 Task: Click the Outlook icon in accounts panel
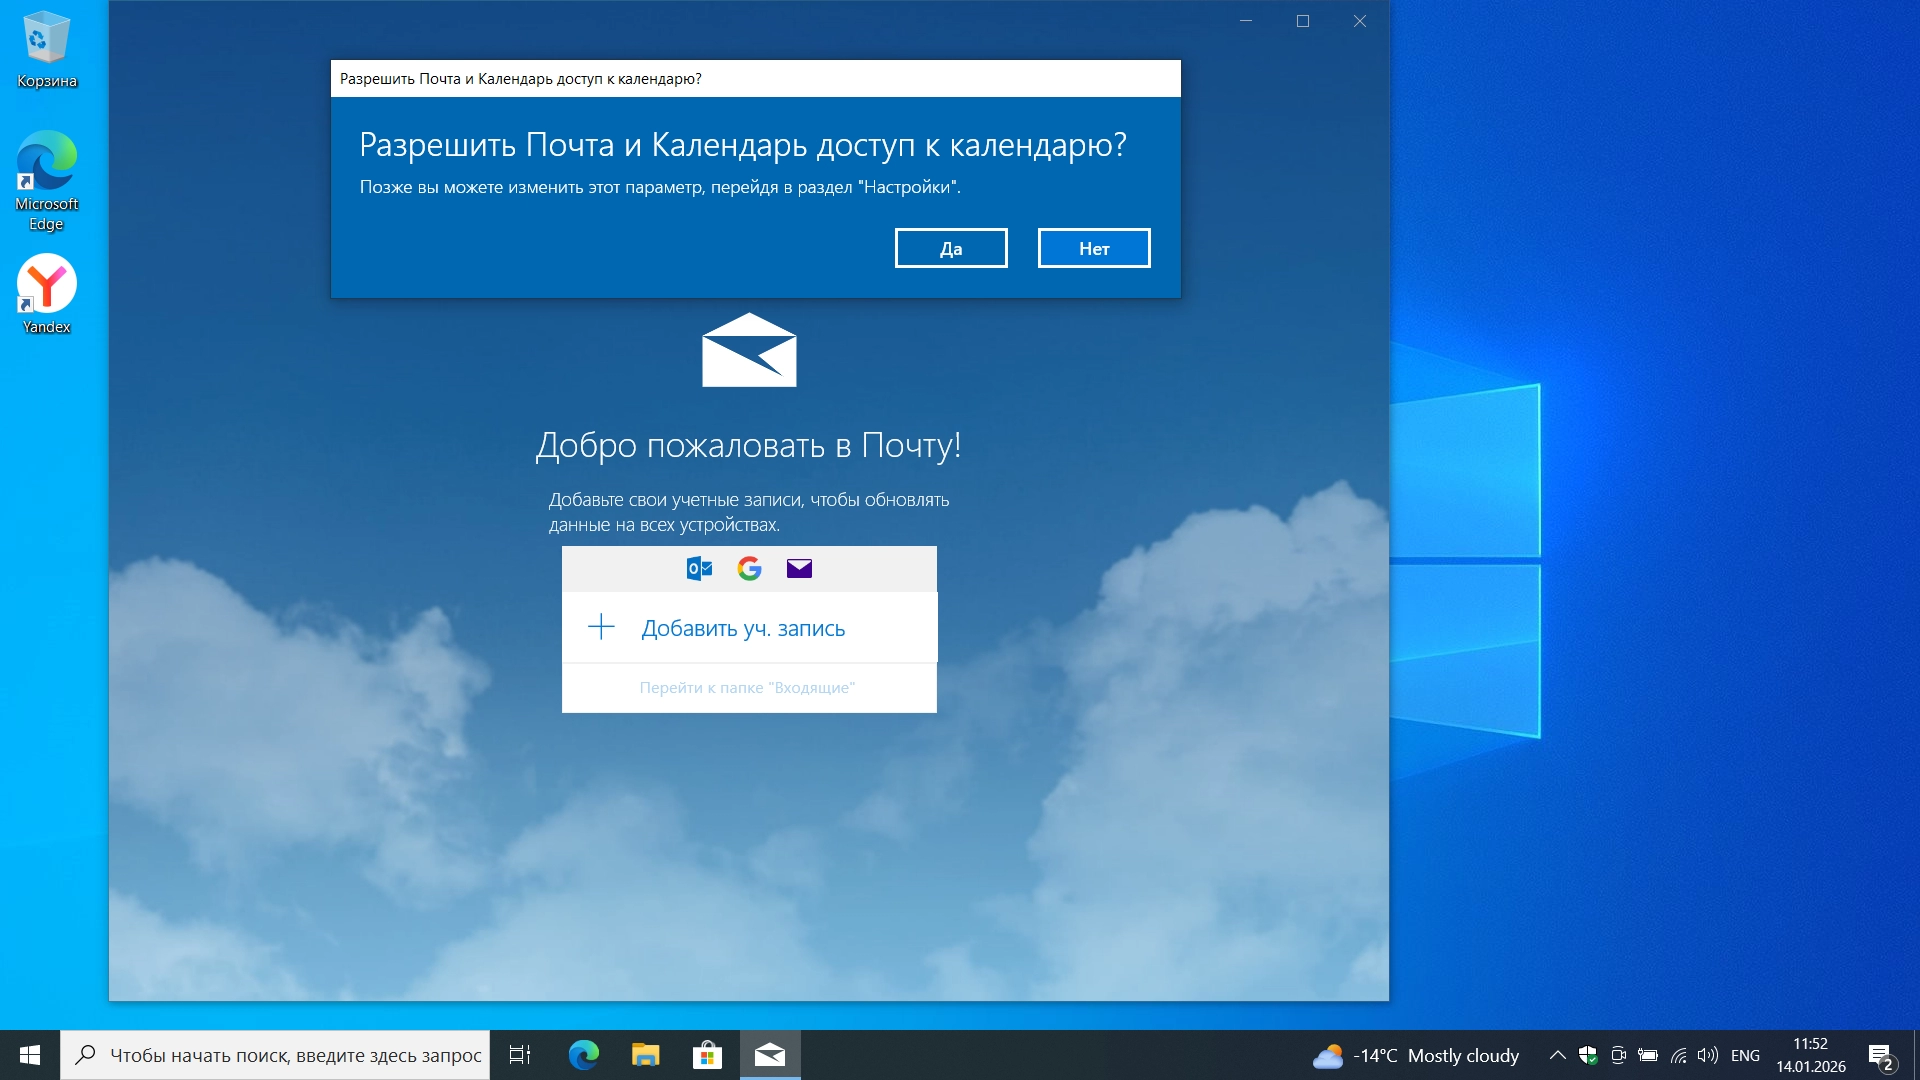(x=699, y=569)
